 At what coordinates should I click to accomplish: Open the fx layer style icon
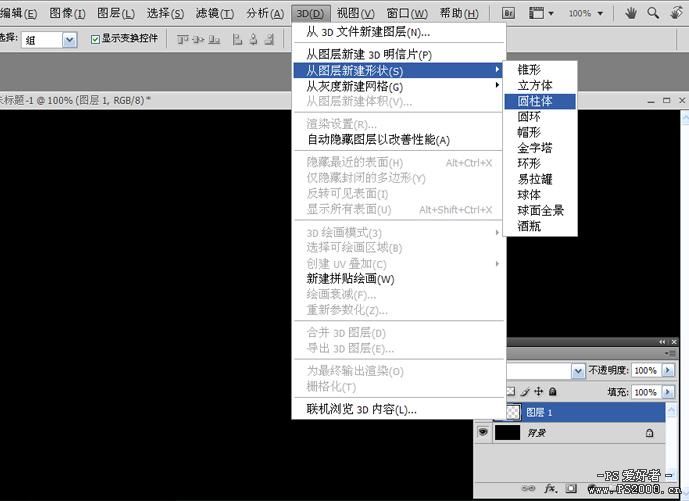tap(551, 489)
